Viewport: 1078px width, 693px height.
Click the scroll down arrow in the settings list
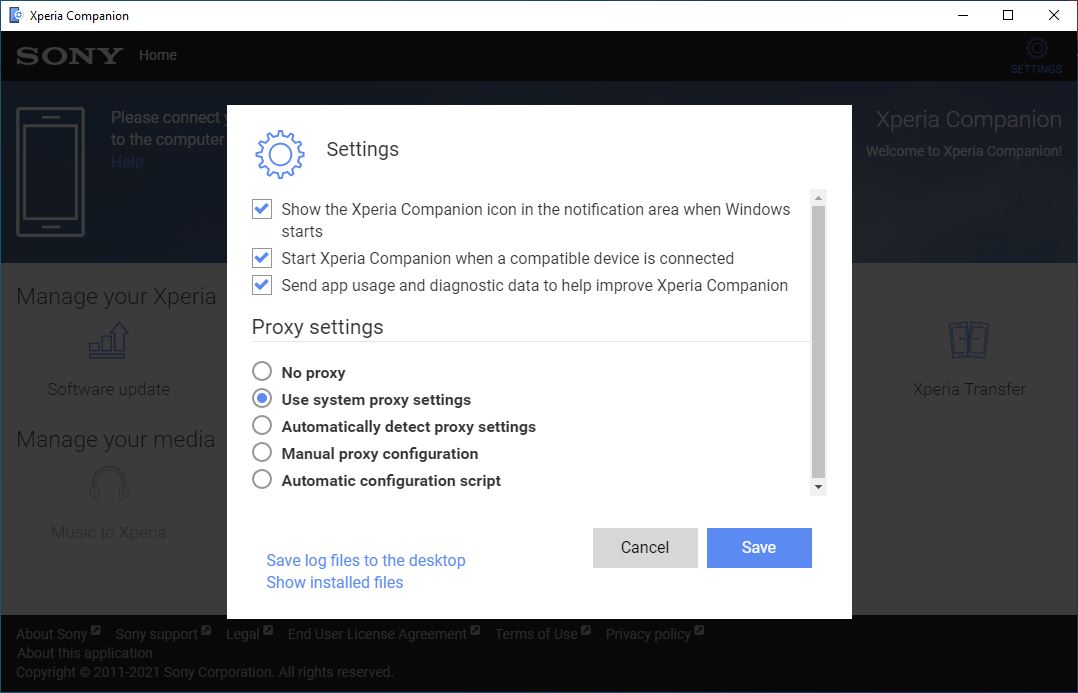(818, 487)
